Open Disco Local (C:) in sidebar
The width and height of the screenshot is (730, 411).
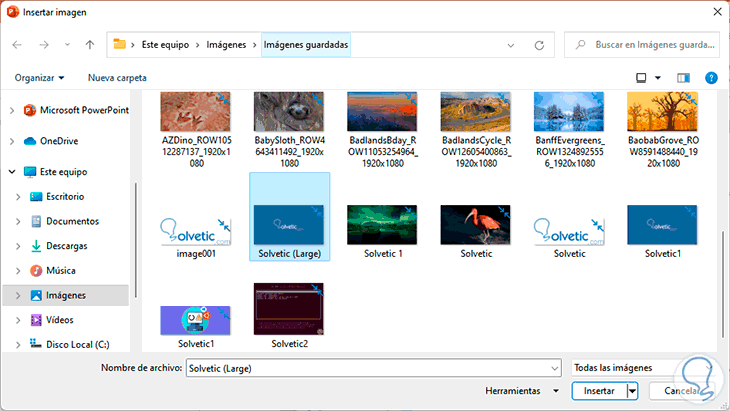tap(69, 344)
